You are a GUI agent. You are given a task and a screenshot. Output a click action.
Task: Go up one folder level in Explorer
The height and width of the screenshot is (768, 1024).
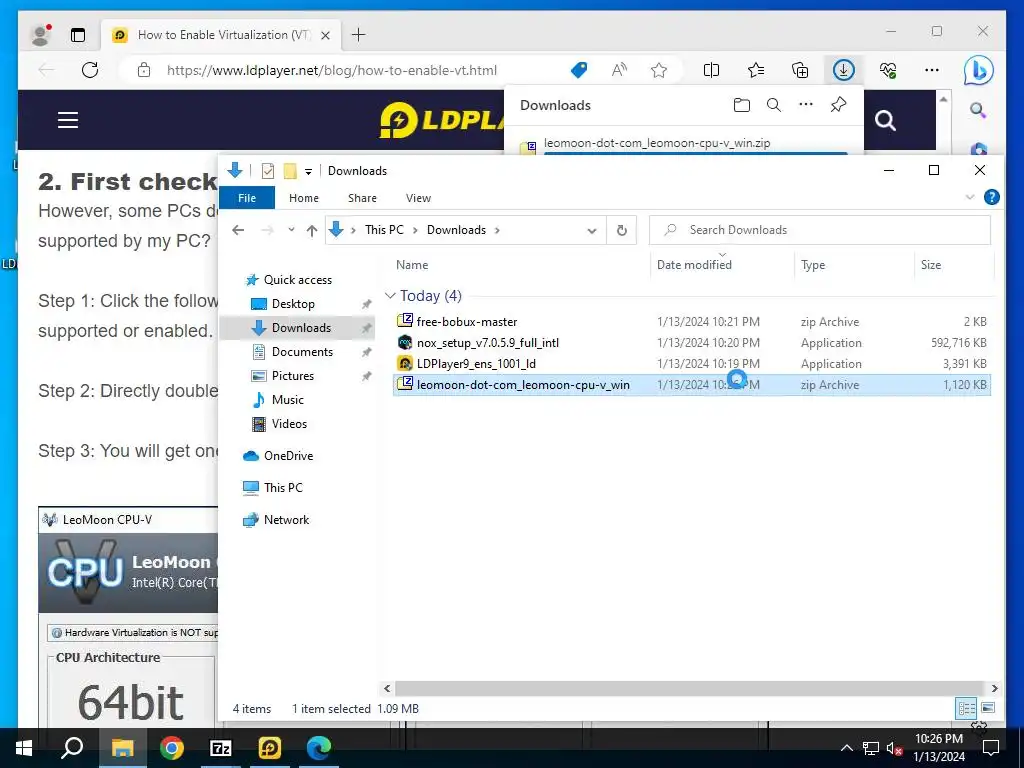point(312,230)
